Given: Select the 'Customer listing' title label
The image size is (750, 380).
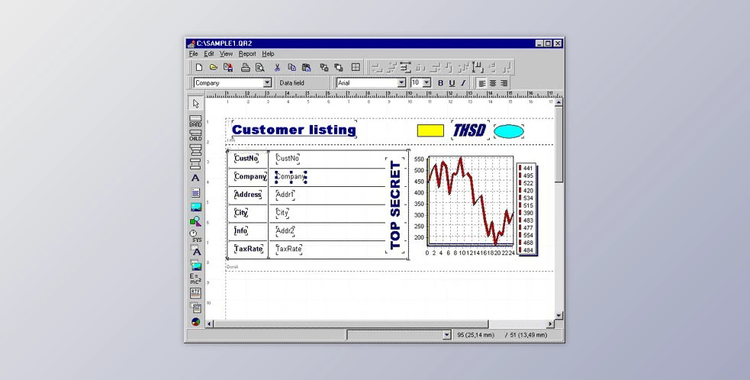Looking at the screenshot, I should (294, 130).
